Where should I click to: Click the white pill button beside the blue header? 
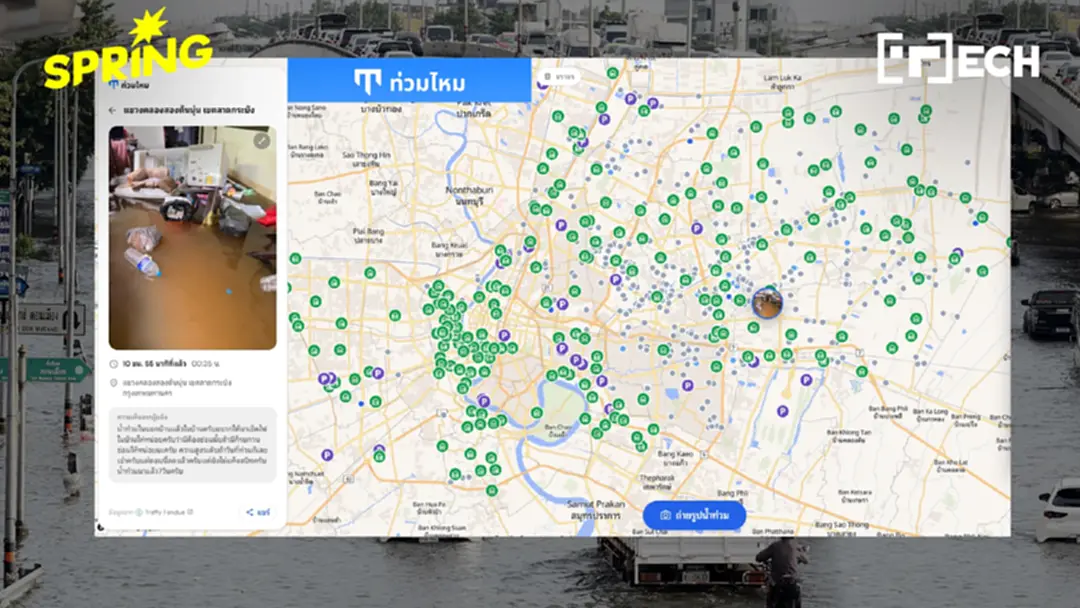(x=559, y=76)
